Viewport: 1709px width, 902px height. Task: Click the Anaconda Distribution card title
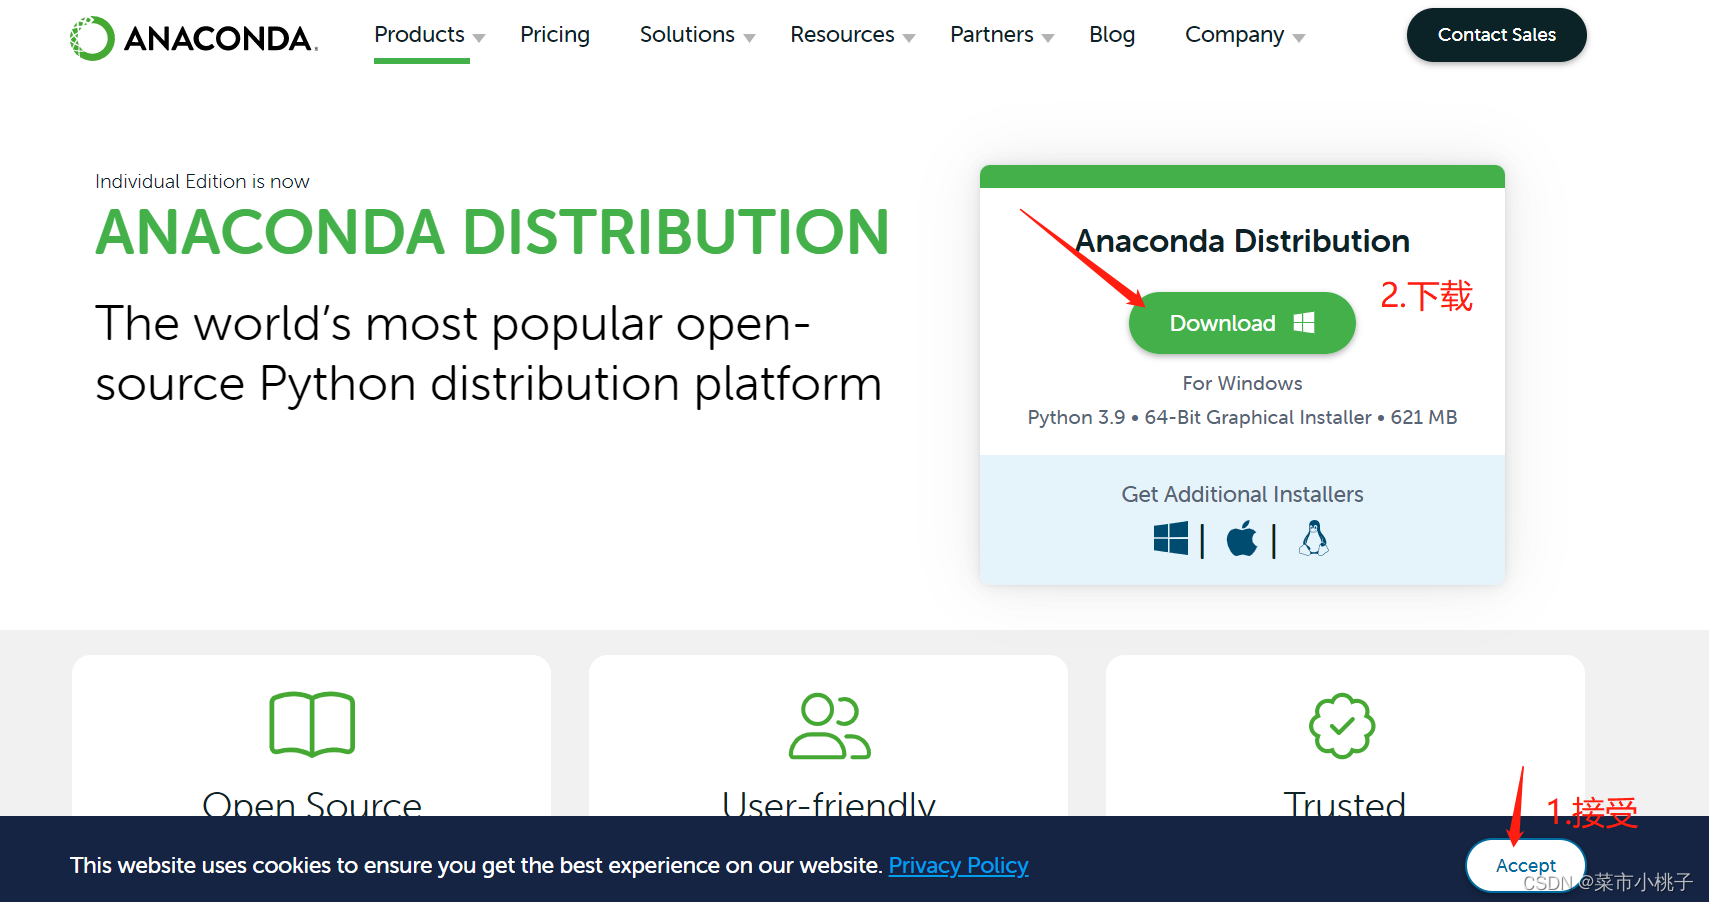1242,241
